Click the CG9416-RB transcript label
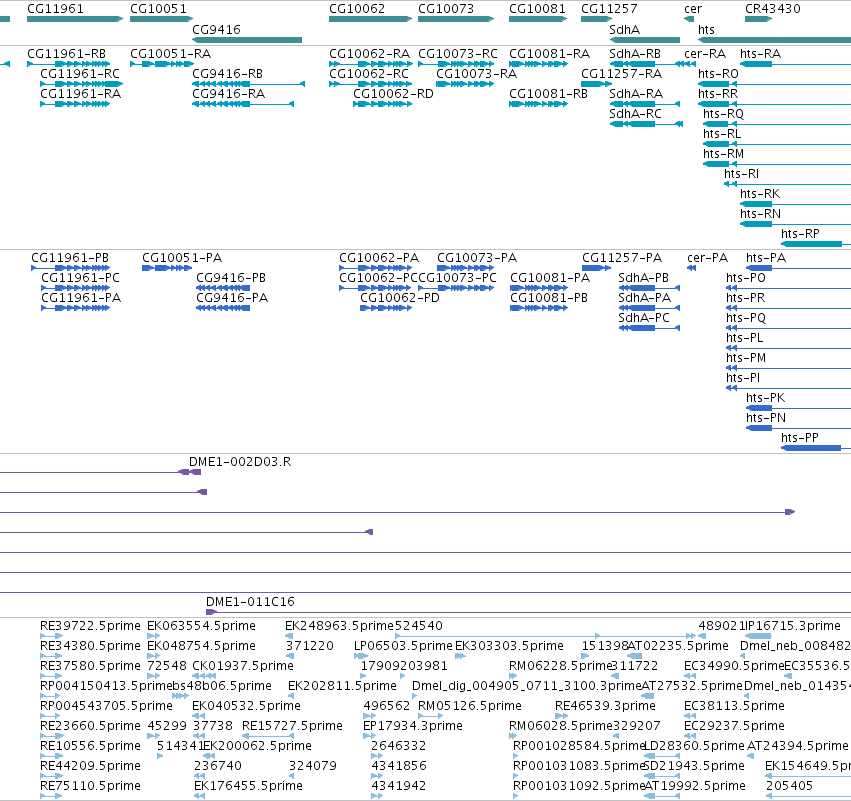The image size is (851, 801). tap(227, 74)
